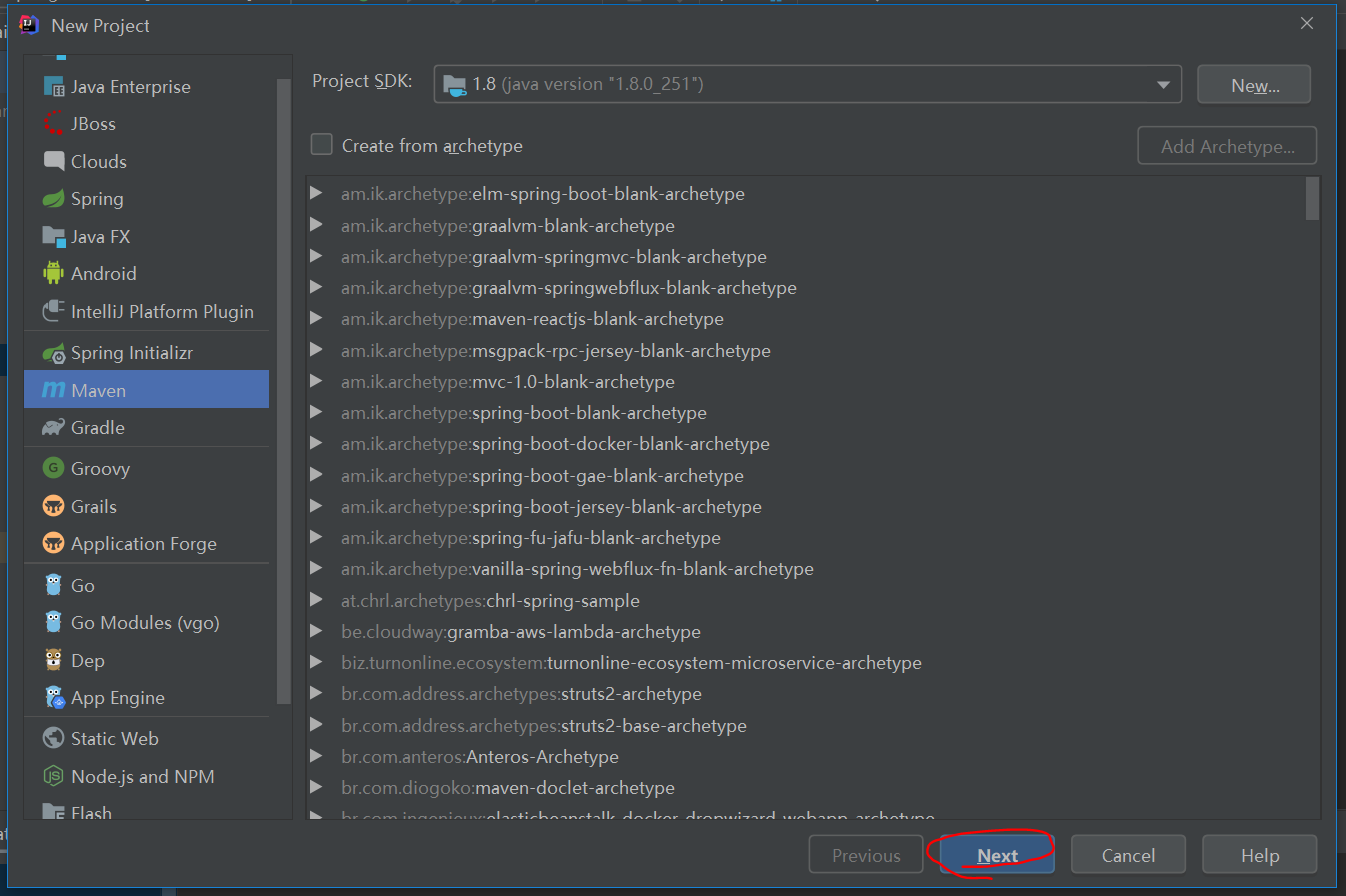Click the JBoss icon in sidebar
Screen dimensions: 1346x896
54,124
